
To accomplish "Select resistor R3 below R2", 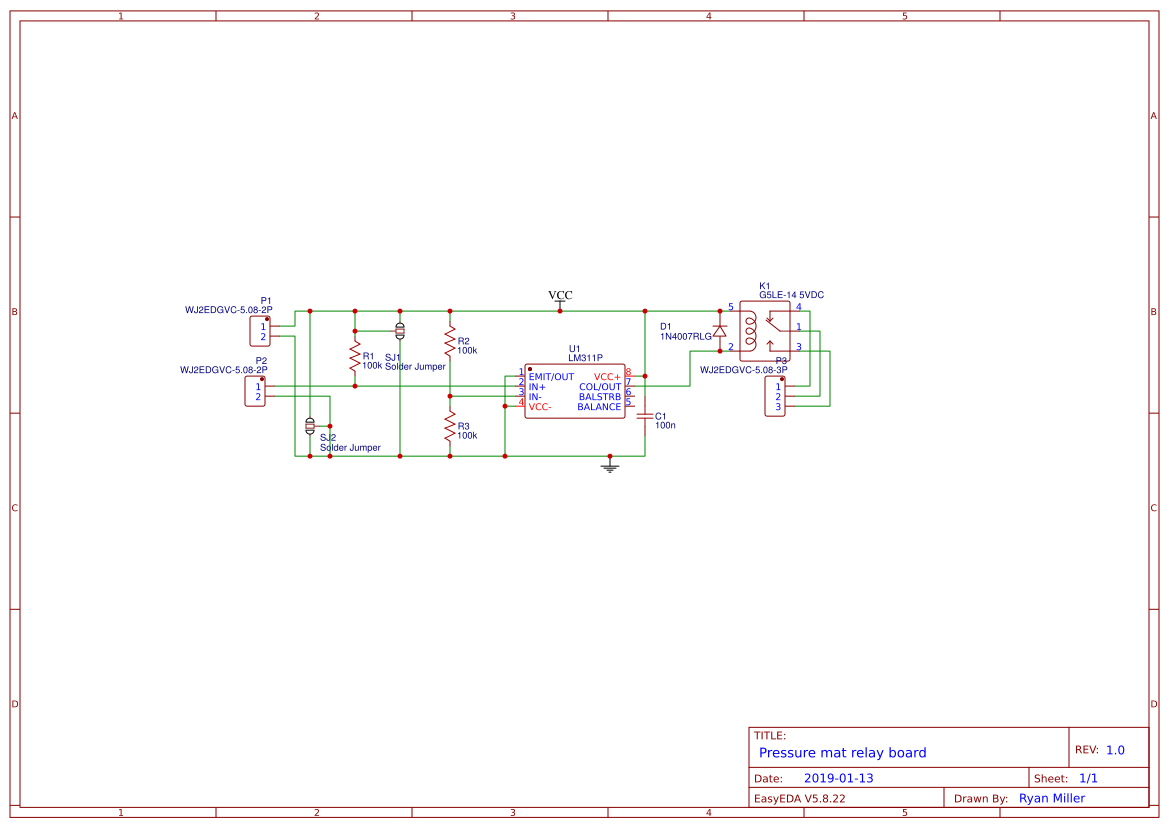I will tap(452, 428).
